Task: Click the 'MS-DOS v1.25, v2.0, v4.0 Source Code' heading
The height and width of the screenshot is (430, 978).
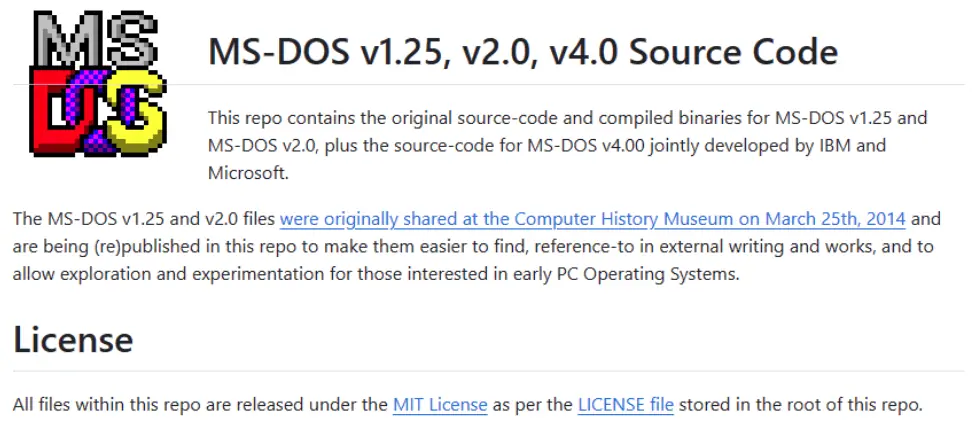Action: point(523,51)
